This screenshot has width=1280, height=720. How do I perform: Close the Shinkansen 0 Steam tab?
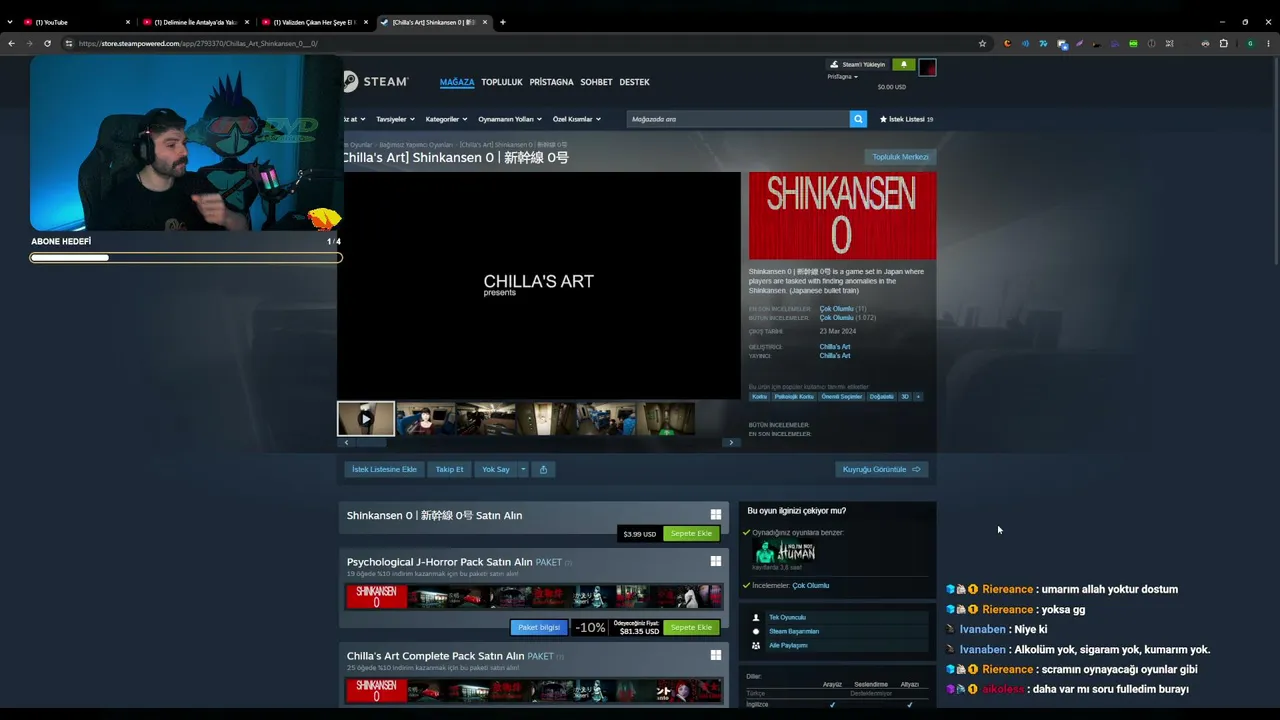484,22
